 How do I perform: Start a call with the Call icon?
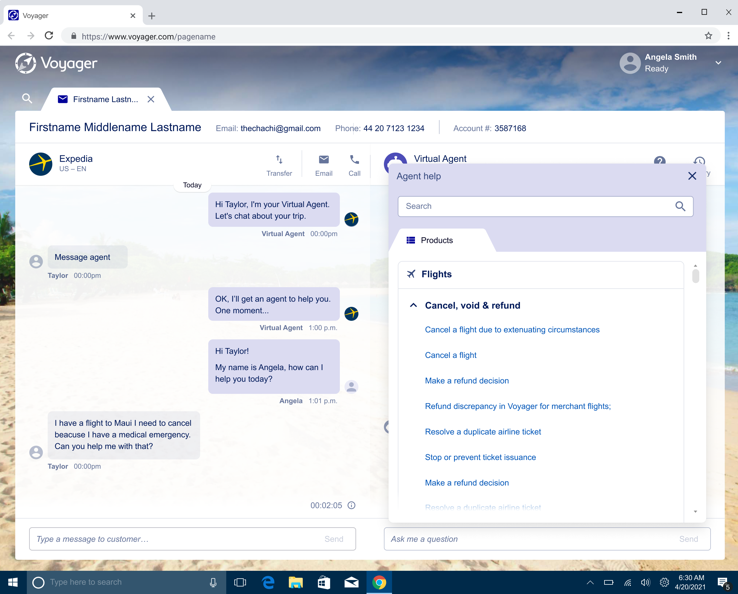[354, 160]
